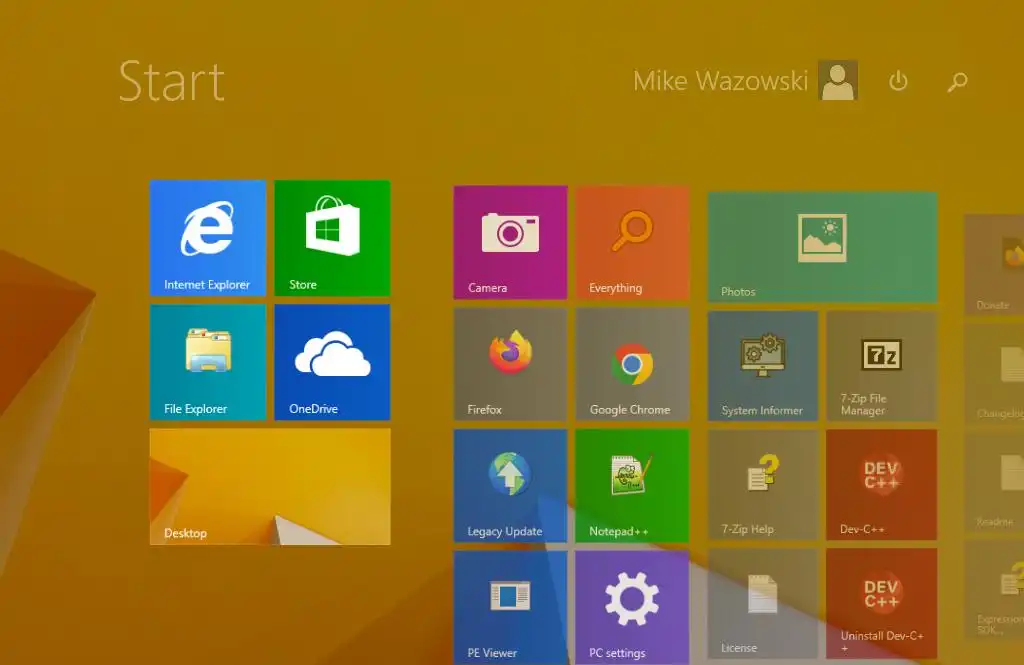Image resolution: width=1024 pixels, height=665 pixels.
Task: Launch the Store tile
Action: tap(332, 238)
